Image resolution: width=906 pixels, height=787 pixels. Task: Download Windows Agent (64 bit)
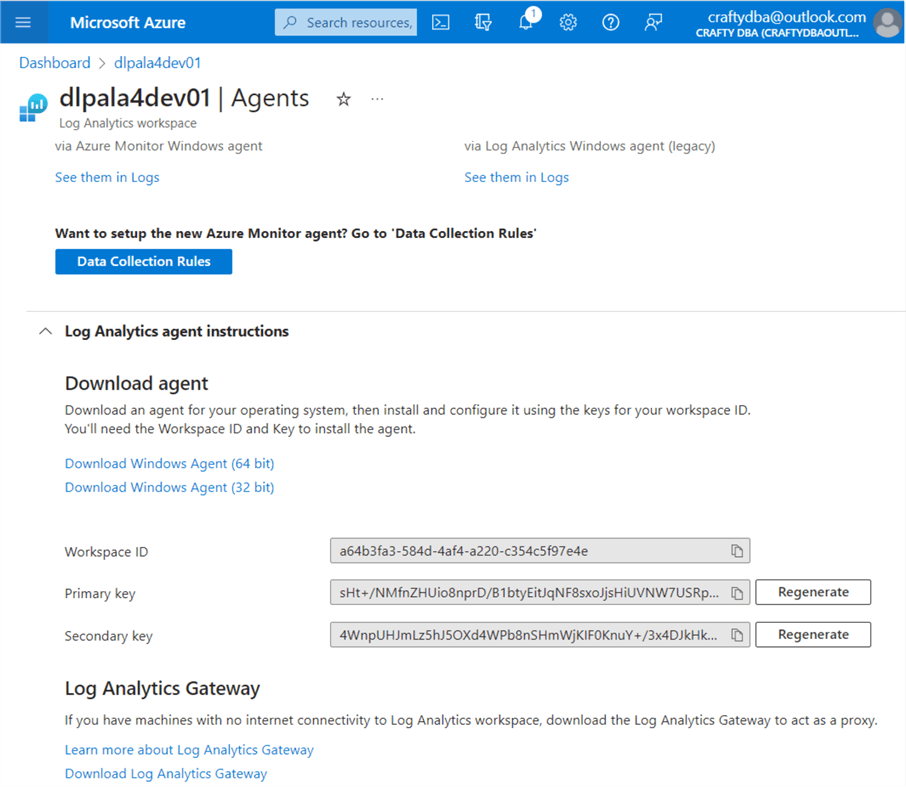click(x=169, y=463)
